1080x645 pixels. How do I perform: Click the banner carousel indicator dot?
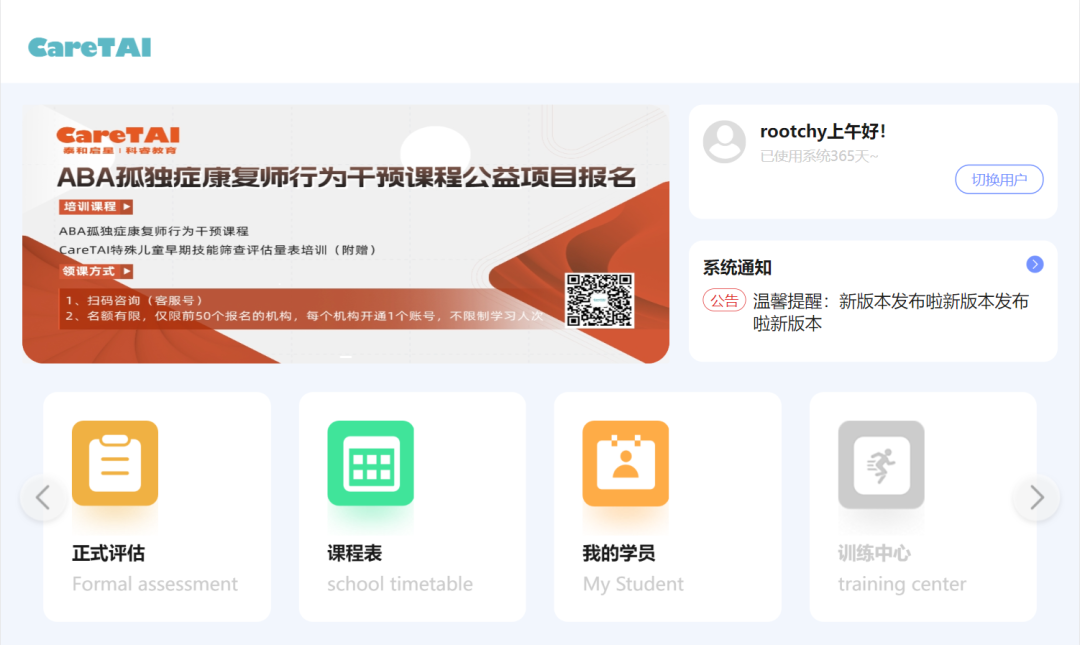tap(346, 356)
